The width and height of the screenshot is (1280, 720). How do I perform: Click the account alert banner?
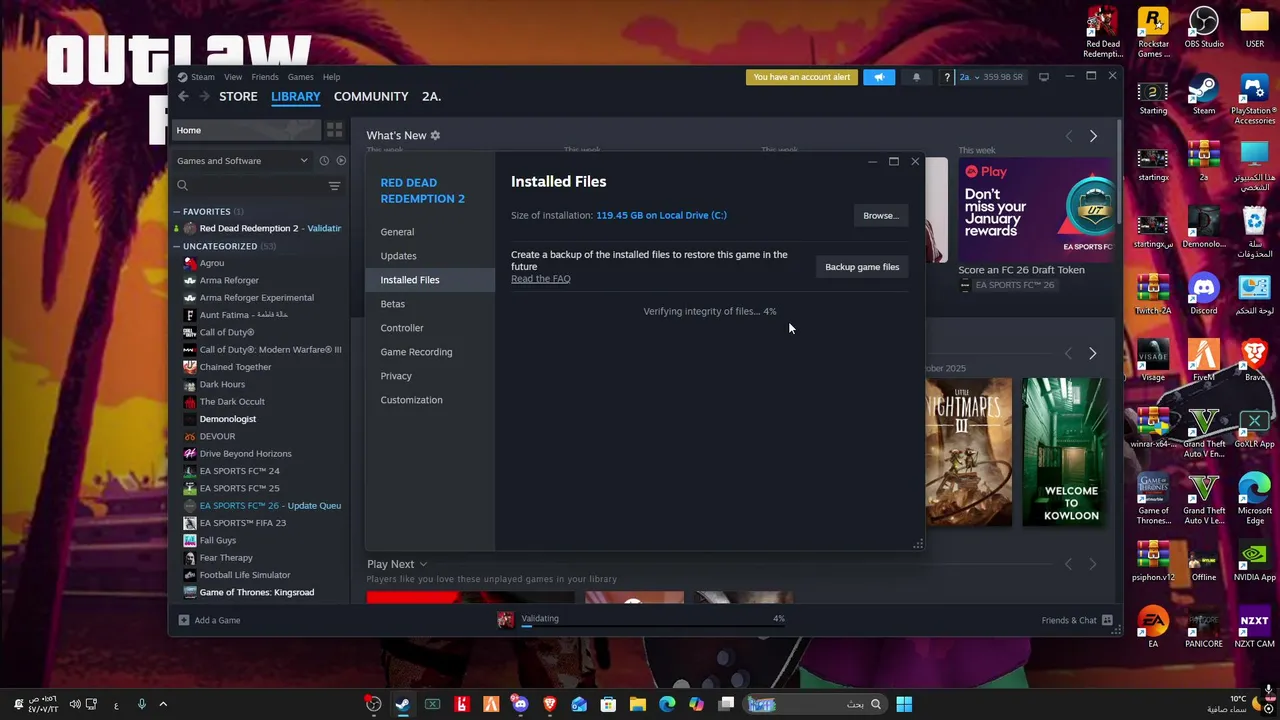tap(801, 77)
